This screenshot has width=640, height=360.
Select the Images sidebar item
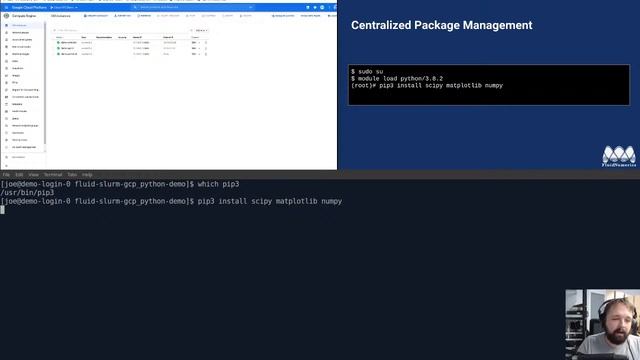click(16, 76)
